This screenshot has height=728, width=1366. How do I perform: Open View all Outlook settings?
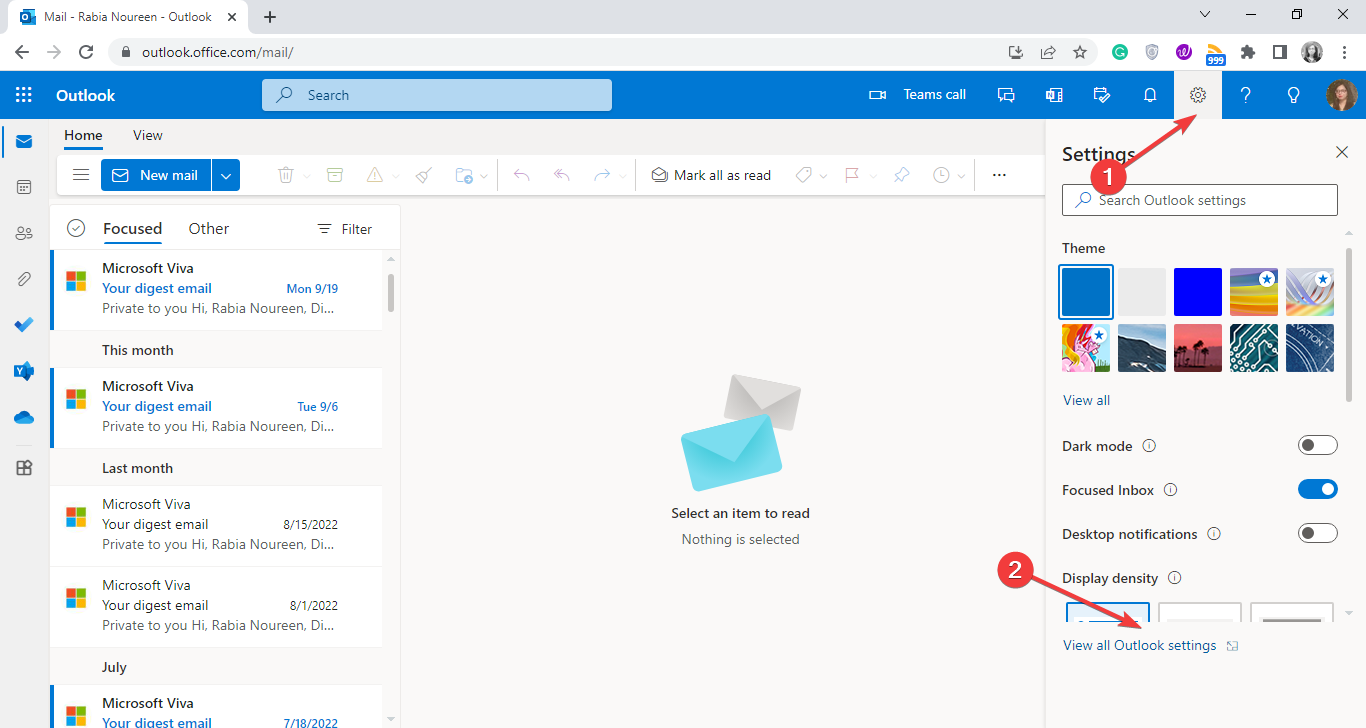1139,645
